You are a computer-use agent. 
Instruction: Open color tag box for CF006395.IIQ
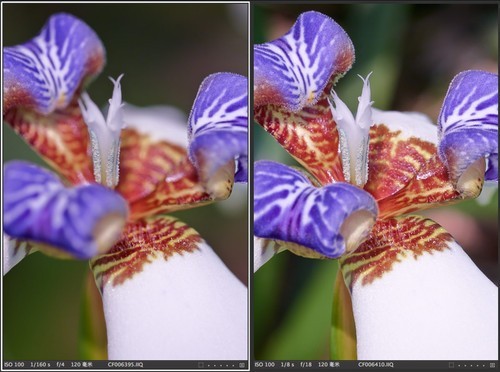(x=201, y=365)
